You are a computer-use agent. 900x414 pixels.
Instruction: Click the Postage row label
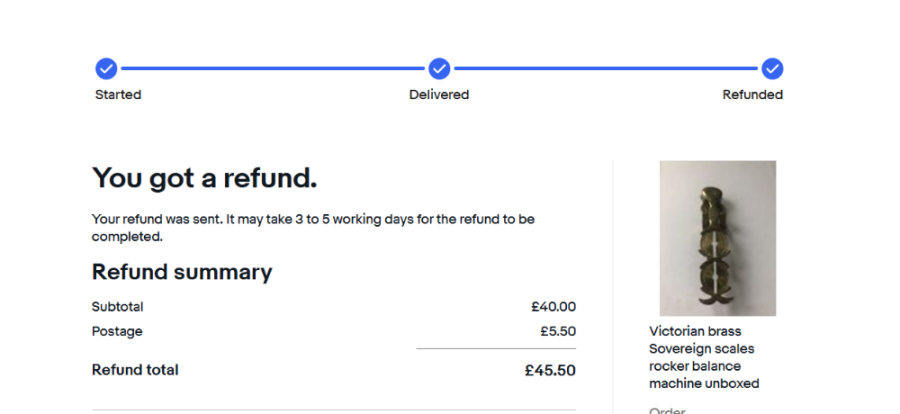pyautogui.click(x=117, y=331)
